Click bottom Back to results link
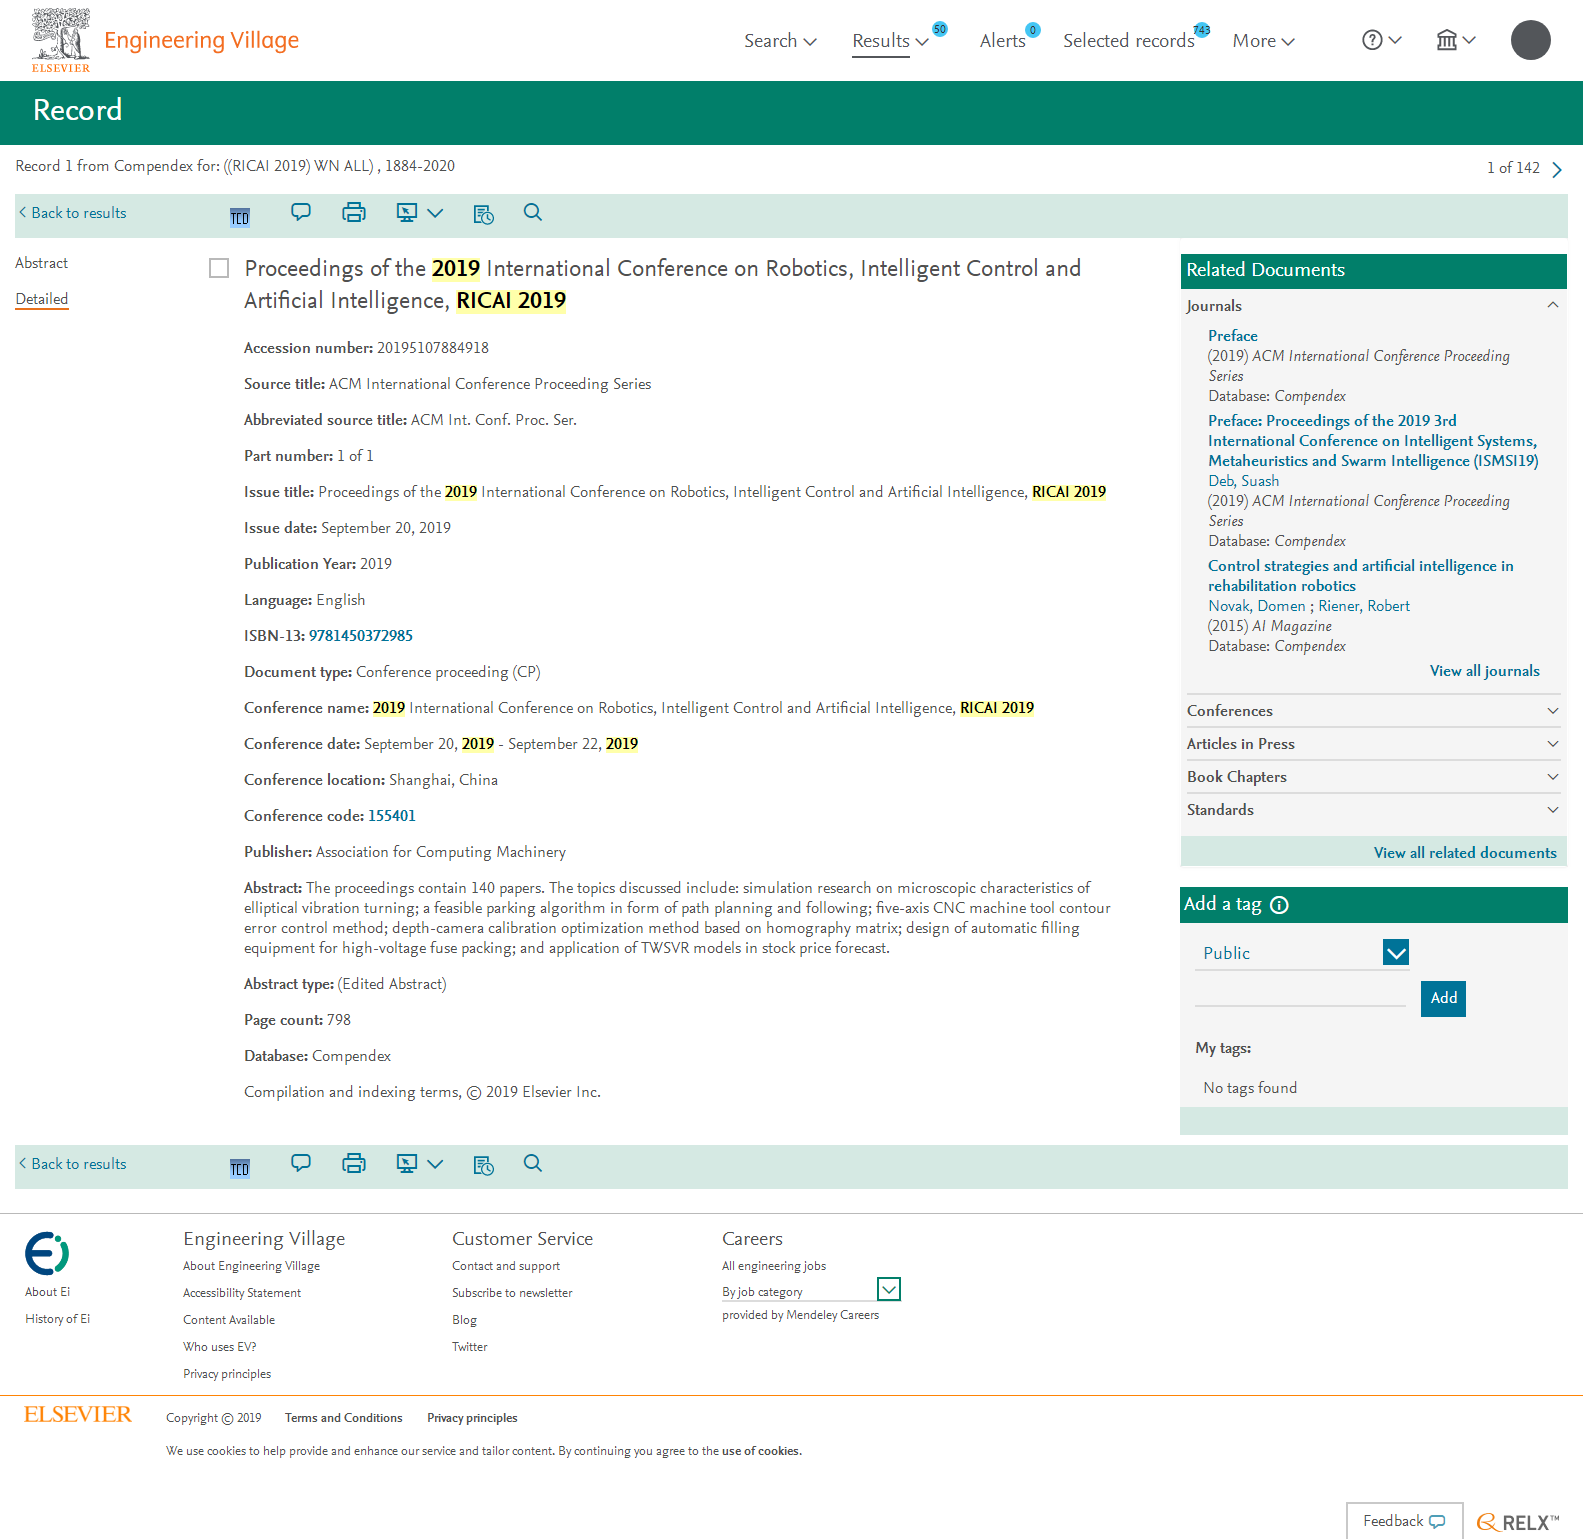Screen dimensions: 1583x1539 (72, 1164)
